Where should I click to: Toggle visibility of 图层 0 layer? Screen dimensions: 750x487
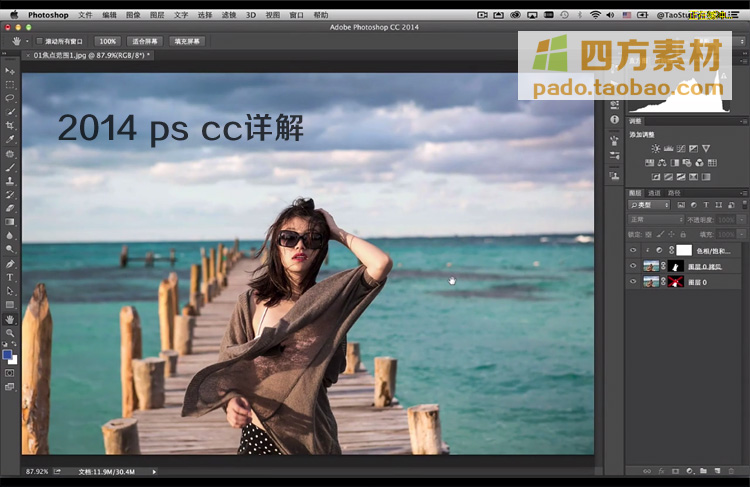point(633,282)
